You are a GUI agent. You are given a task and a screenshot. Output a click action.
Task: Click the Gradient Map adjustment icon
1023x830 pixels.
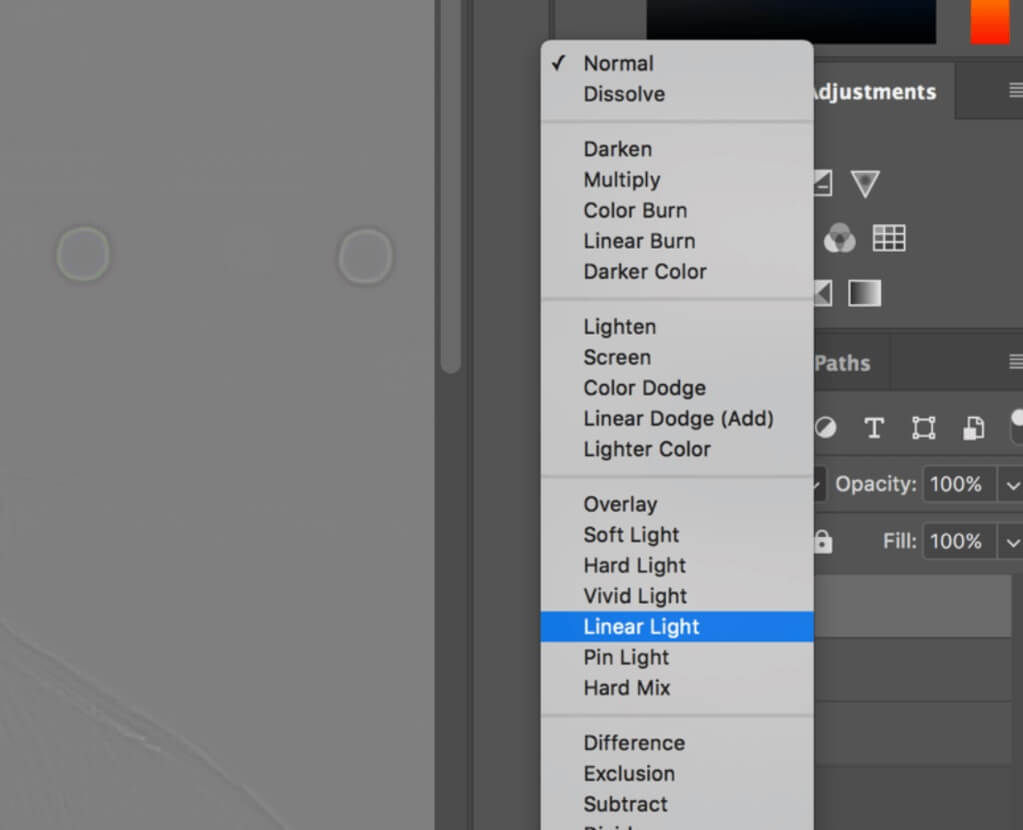[864, 293]
